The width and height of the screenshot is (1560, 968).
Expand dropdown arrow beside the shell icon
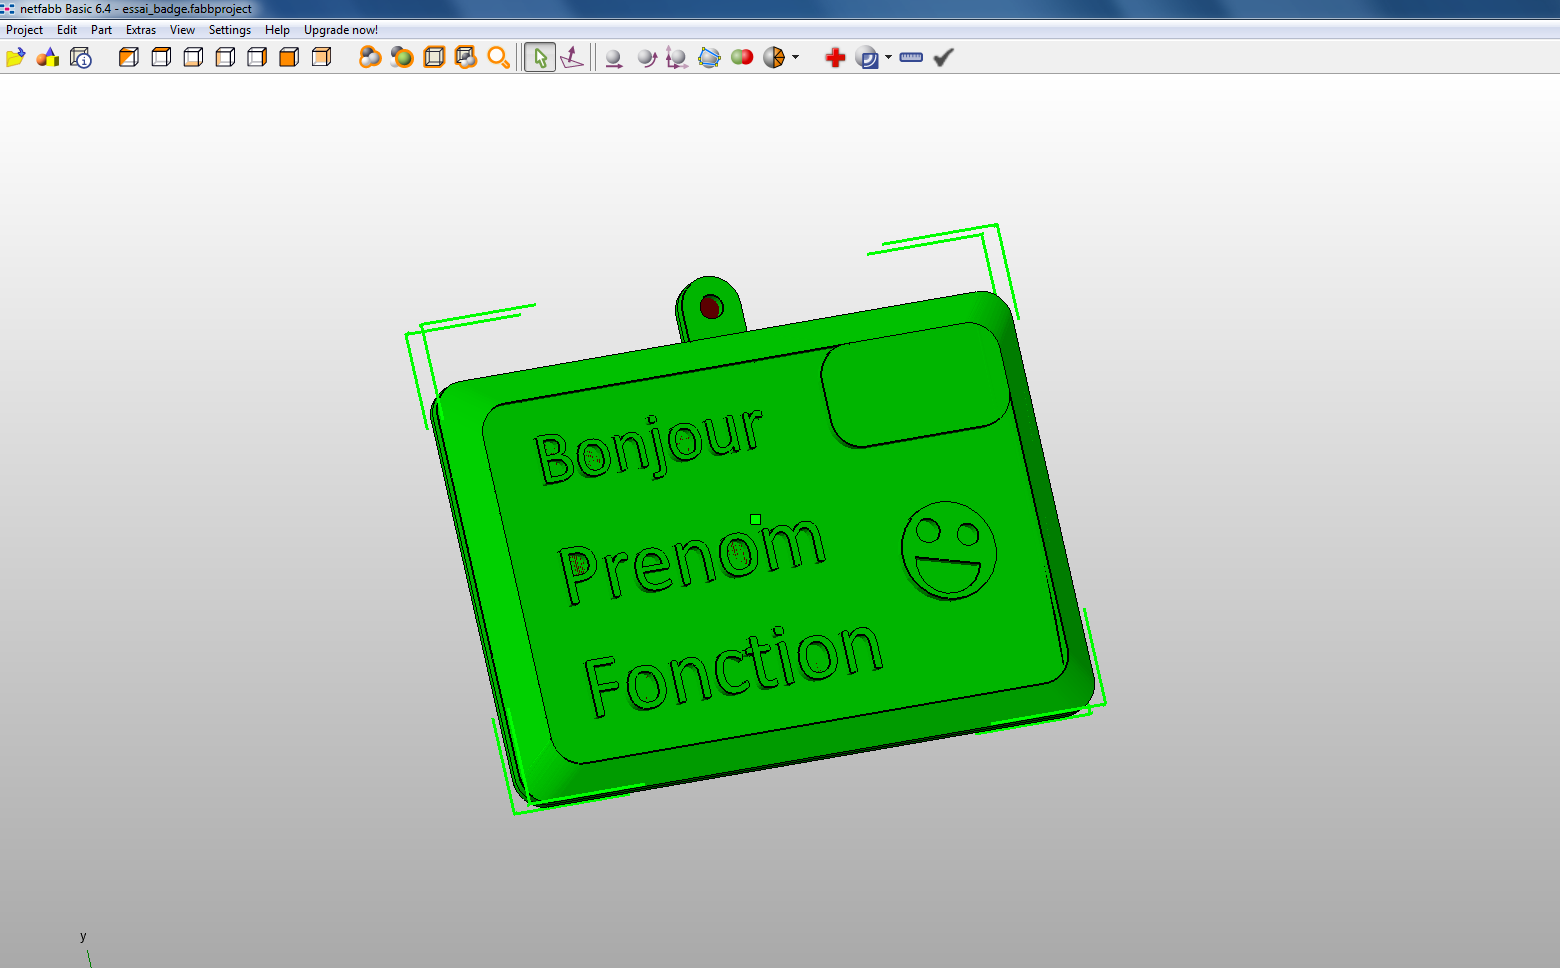pyautogui.click(x=888, y=58)
